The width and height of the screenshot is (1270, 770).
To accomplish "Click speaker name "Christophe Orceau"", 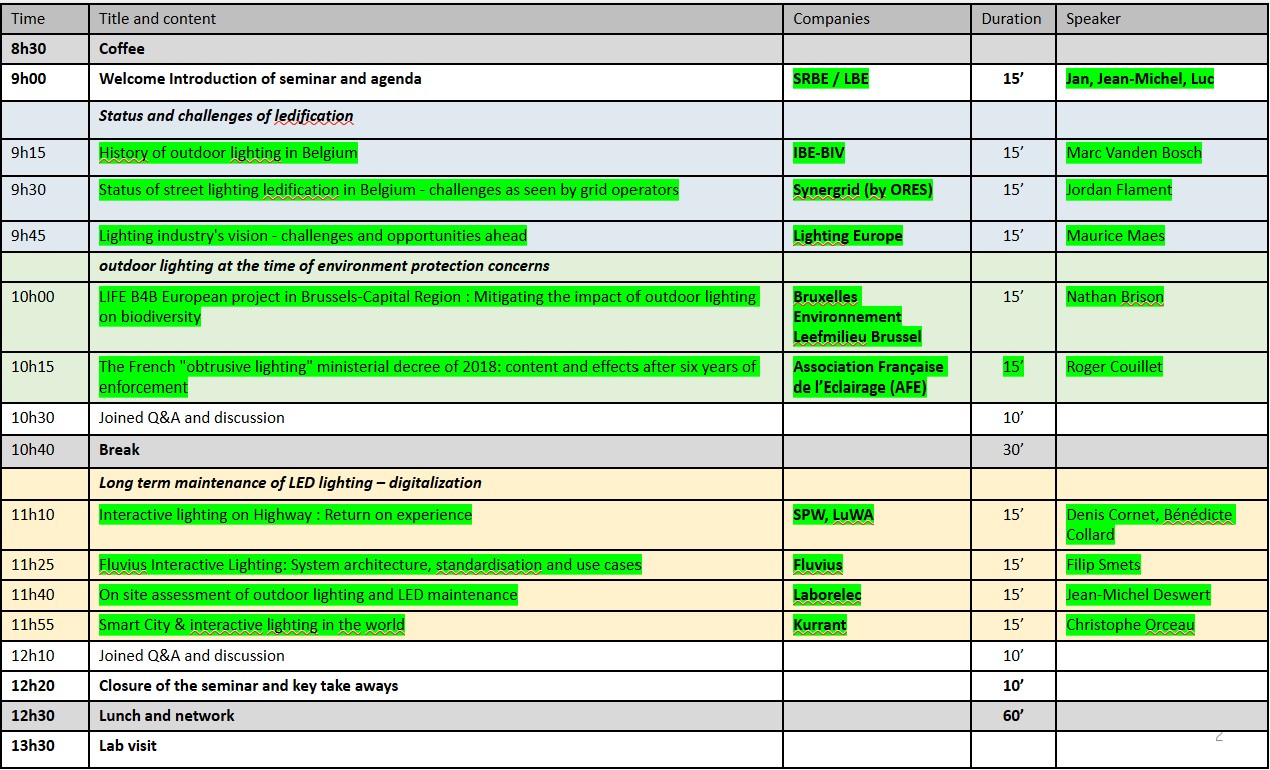I will (1130, 625).
